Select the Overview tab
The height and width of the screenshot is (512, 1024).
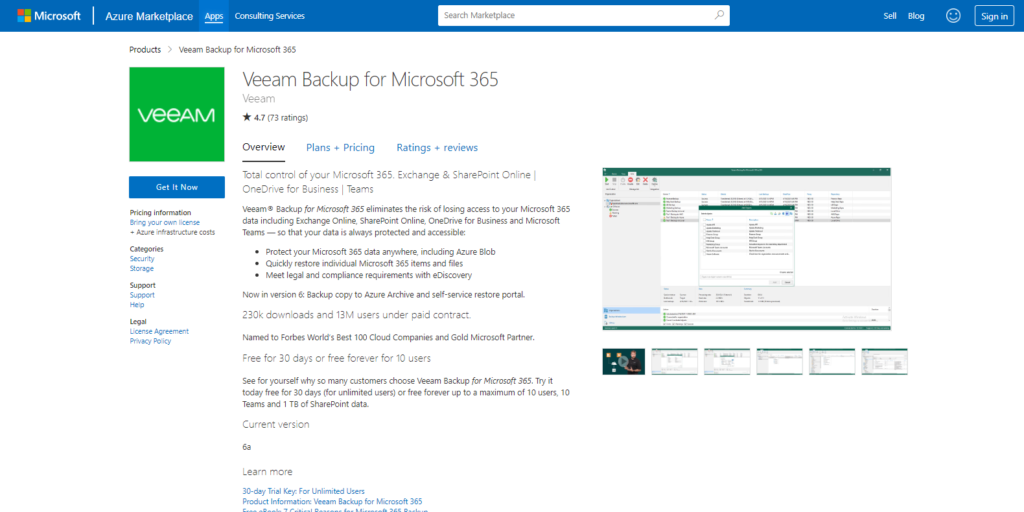pos(264,148)
